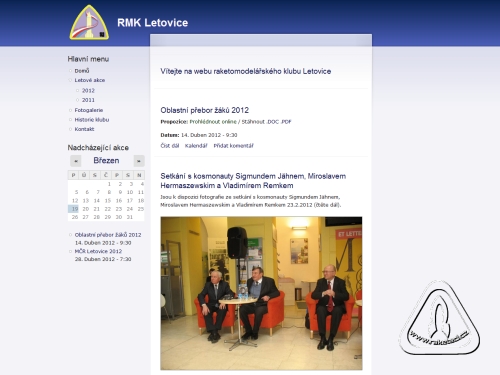This screenshot has height=375, width=500.
Task: Select March 1 in the calendar
Action: (x=109, y=184)
